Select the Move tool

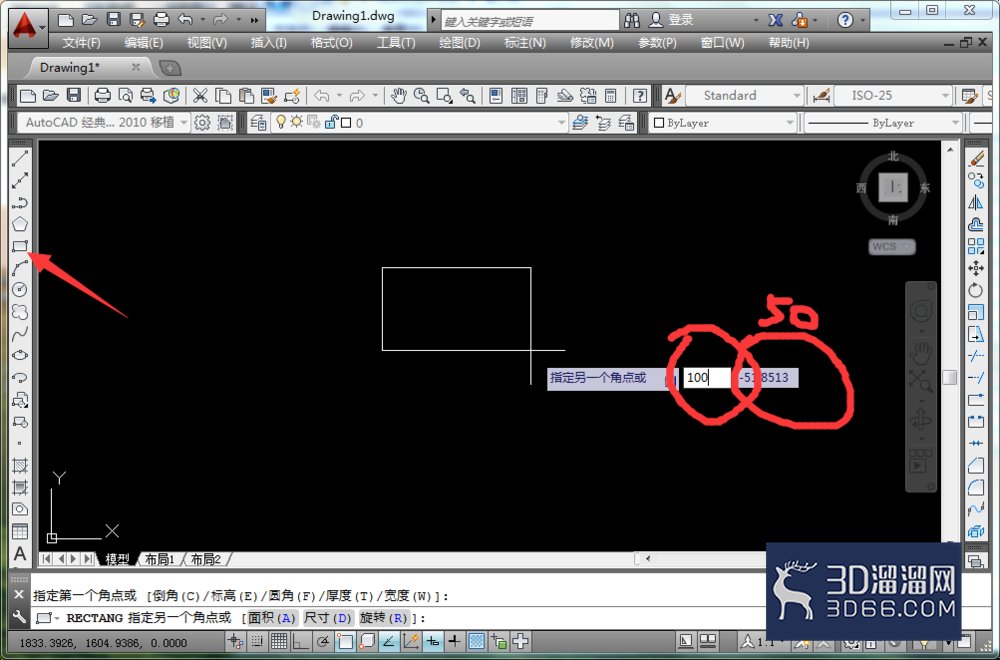[976, 268]
